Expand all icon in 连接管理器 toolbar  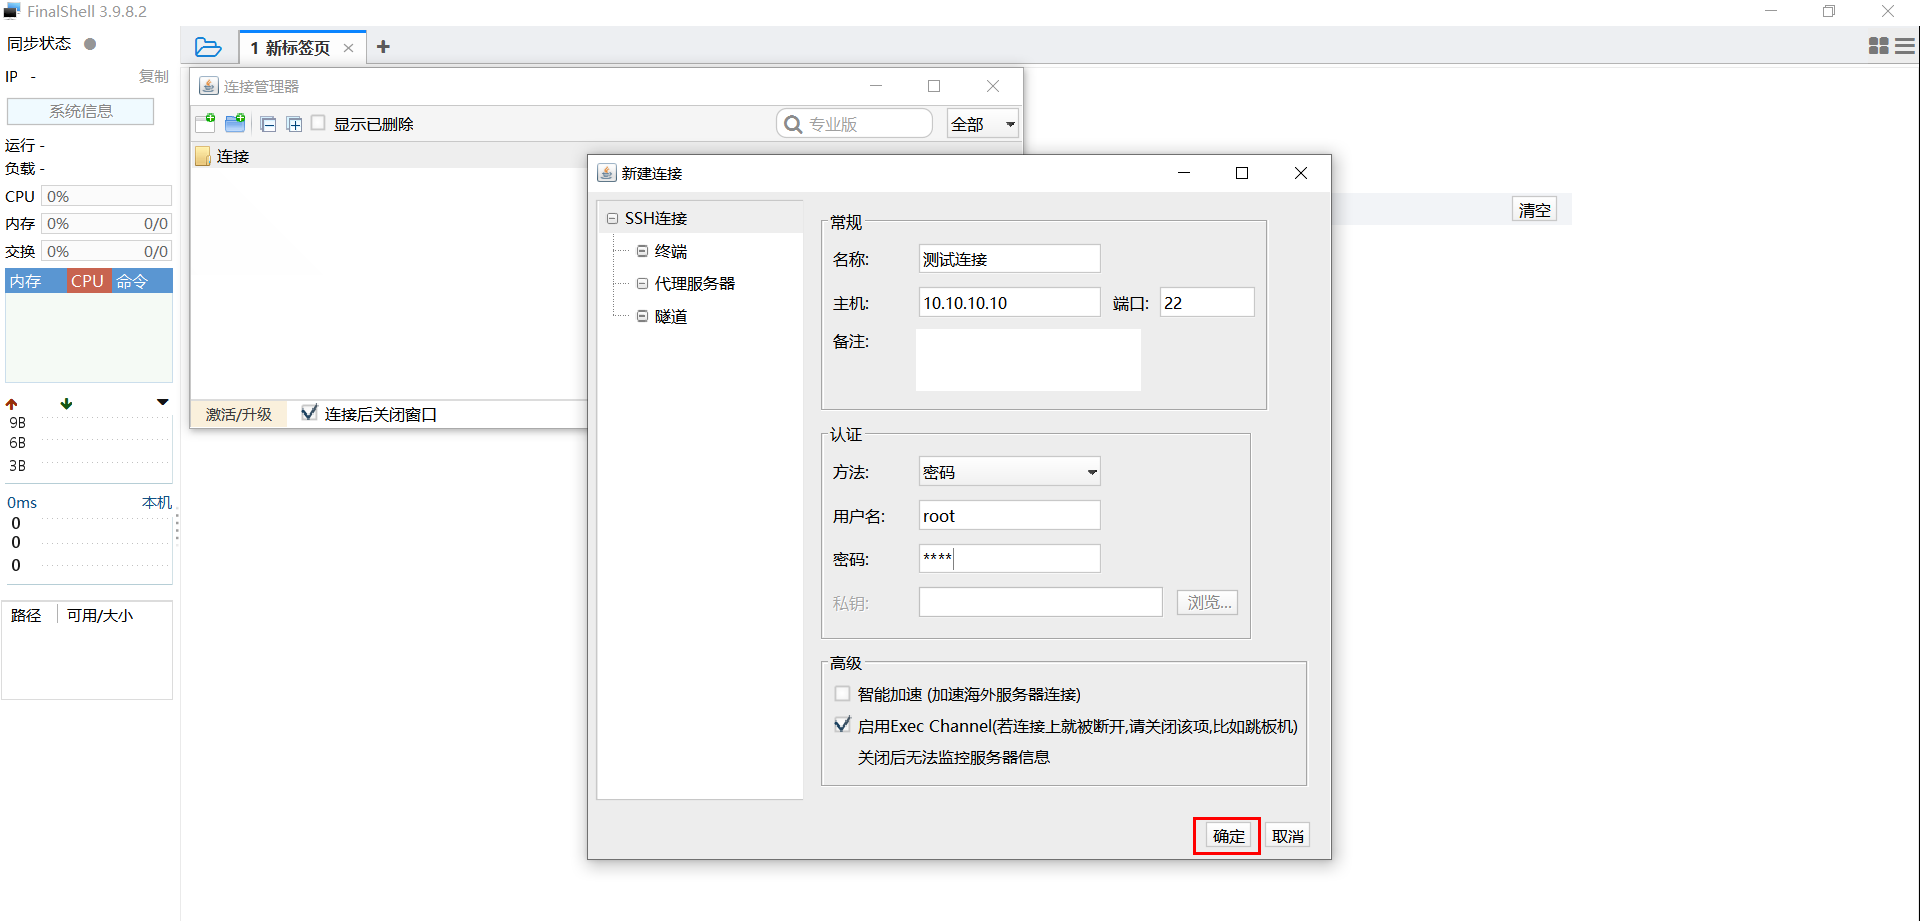click(294, 124)
